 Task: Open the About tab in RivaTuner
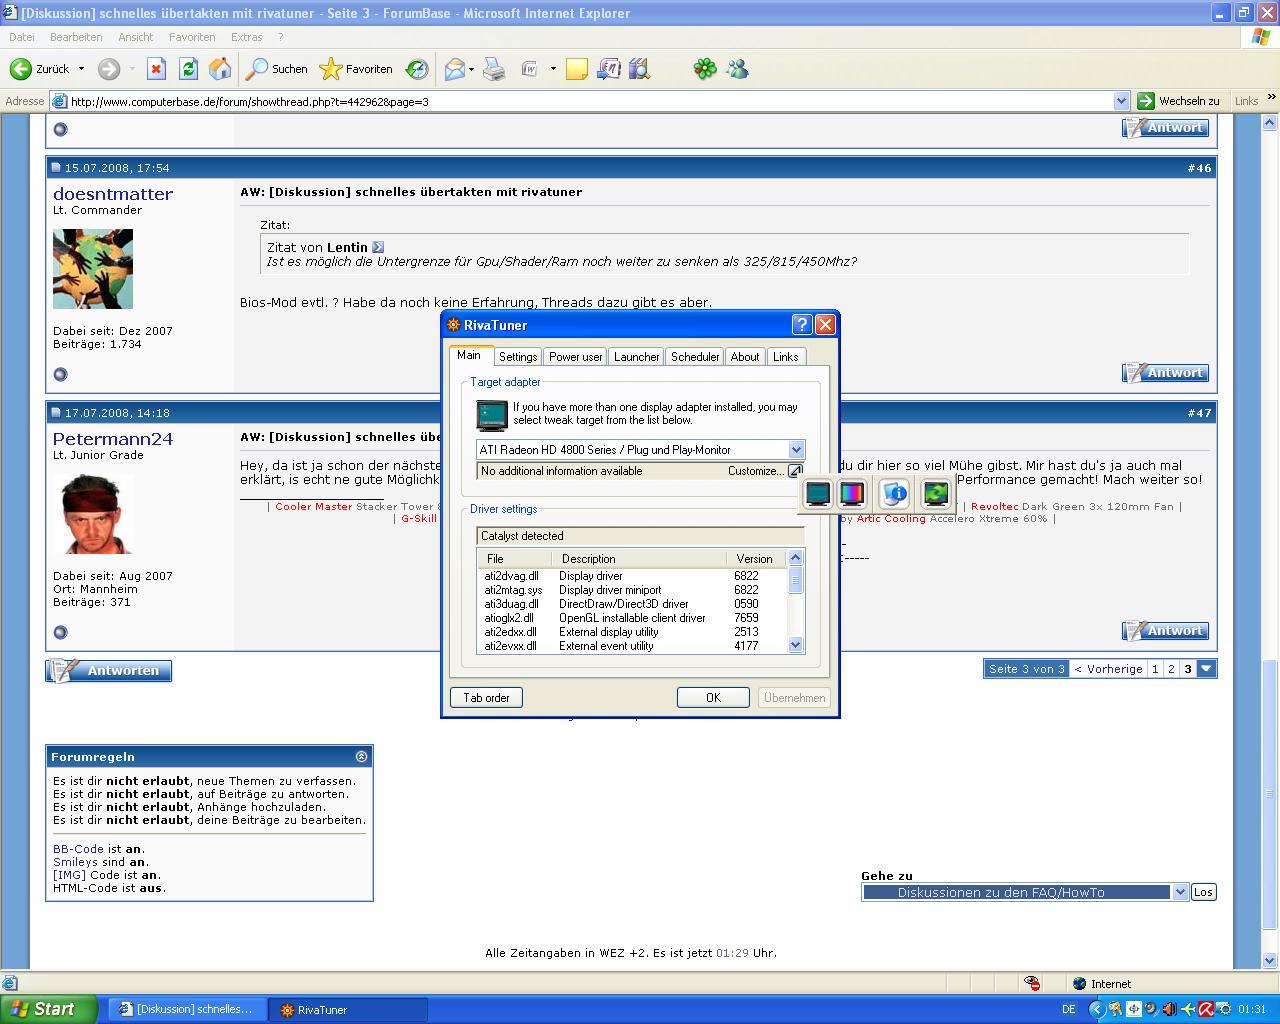tap(745, 357)
